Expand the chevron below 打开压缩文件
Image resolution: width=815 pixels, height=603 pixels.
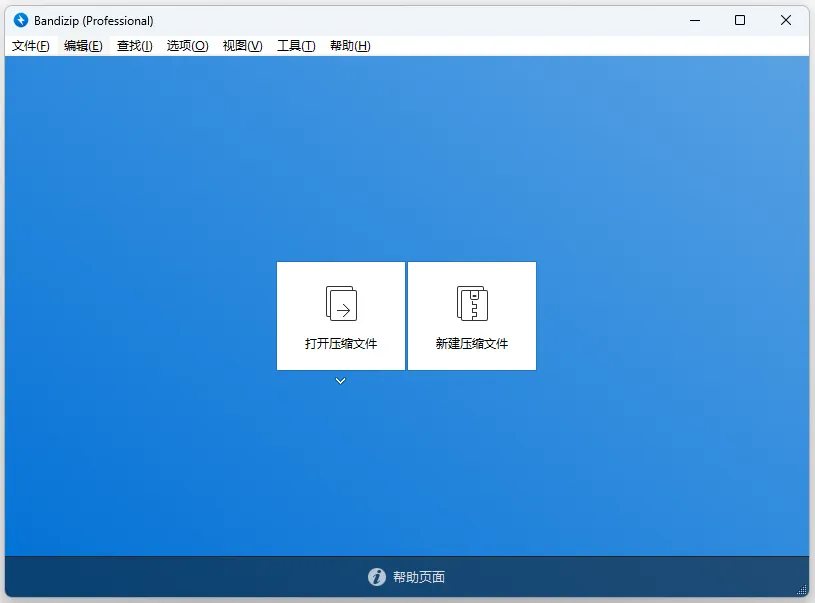(x=340, y=381)
